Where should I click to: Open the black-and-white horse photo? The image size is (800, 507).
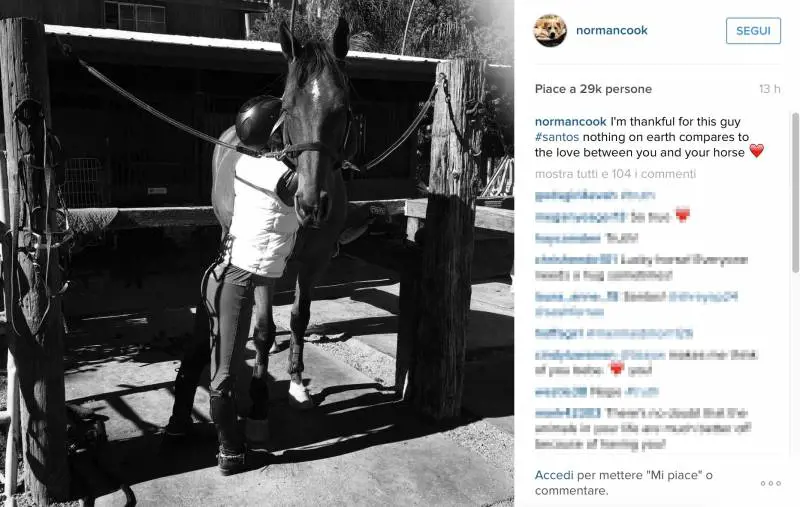(x=257, y=254)
